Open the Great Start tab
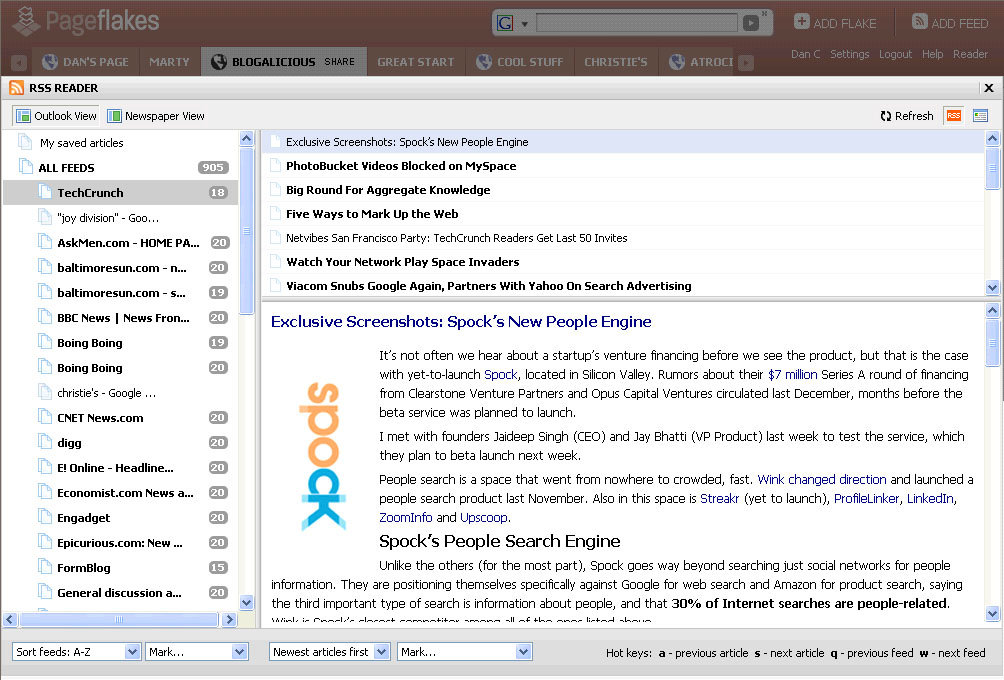Image resolution: width=1004 pixels, height=680 pixels. point(415,62)
